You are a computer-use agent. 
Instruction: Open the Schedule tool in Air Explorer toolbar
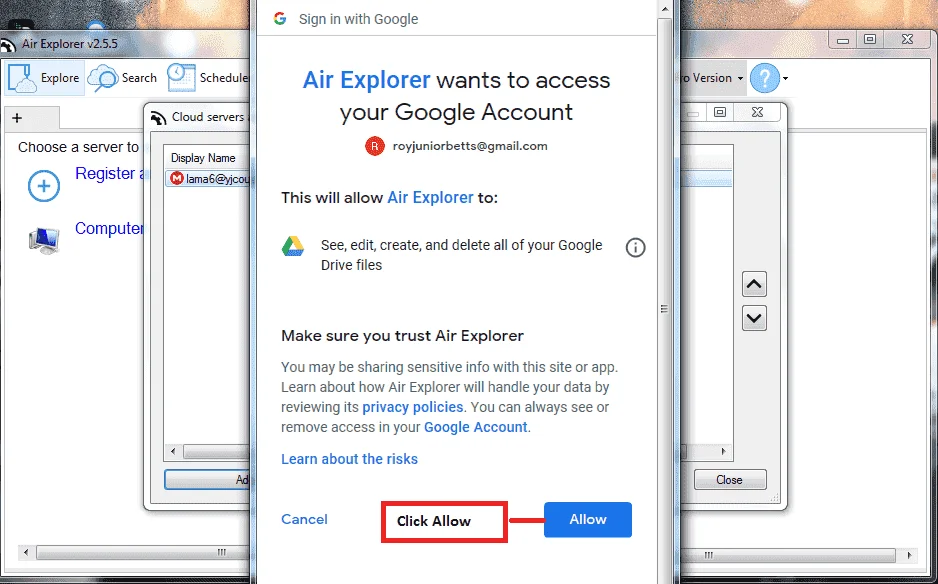(x=207, y=78)
